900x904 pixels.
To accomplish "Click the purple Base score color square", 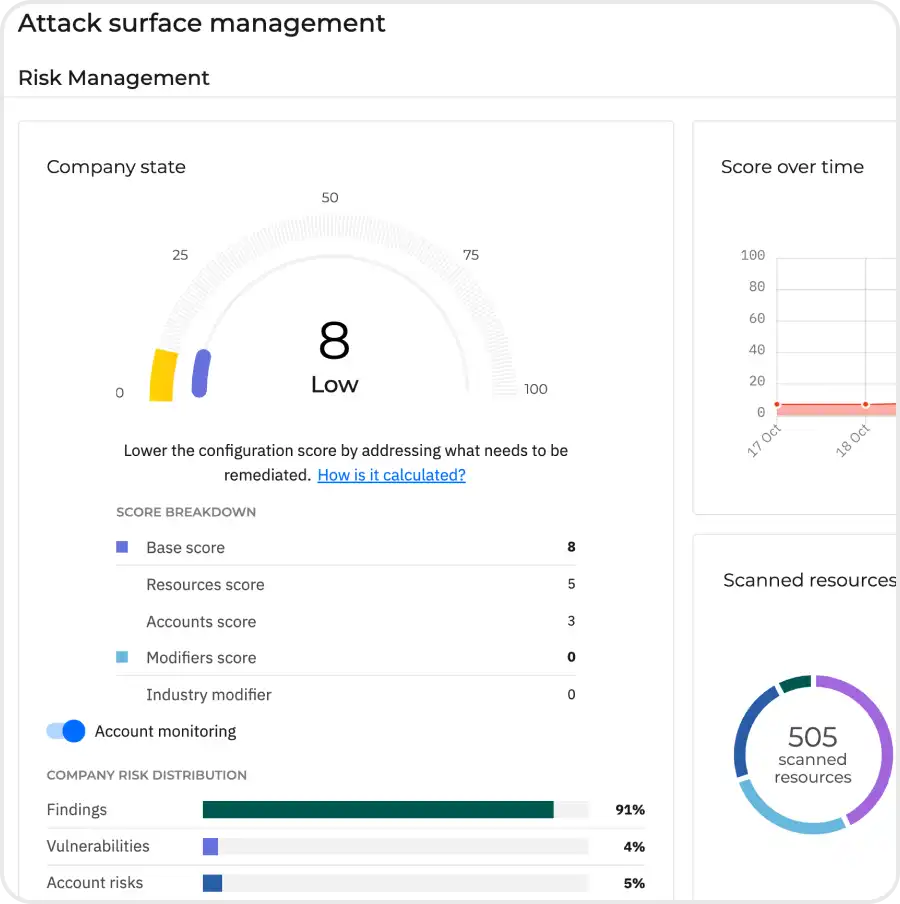I will 122,547.
